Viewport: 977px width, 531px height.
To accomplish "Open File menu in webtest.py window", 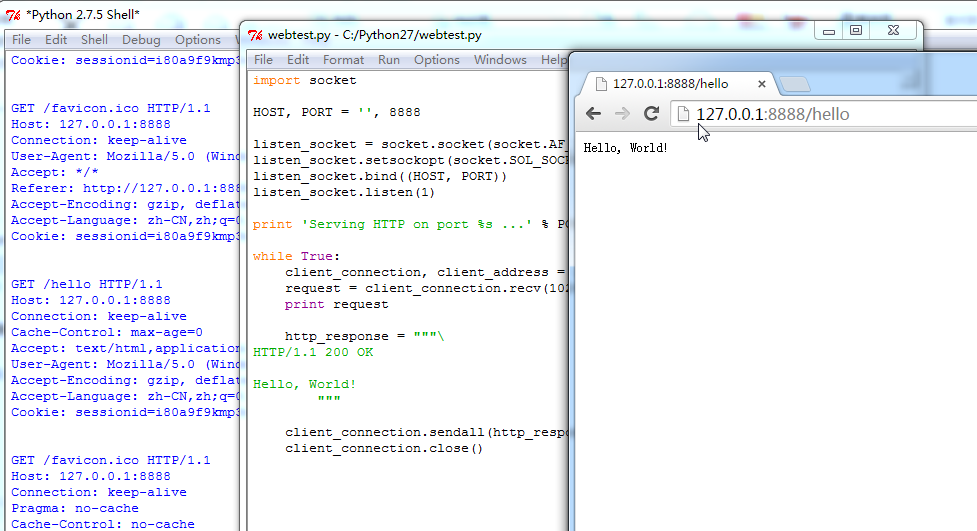I will 263,59.
